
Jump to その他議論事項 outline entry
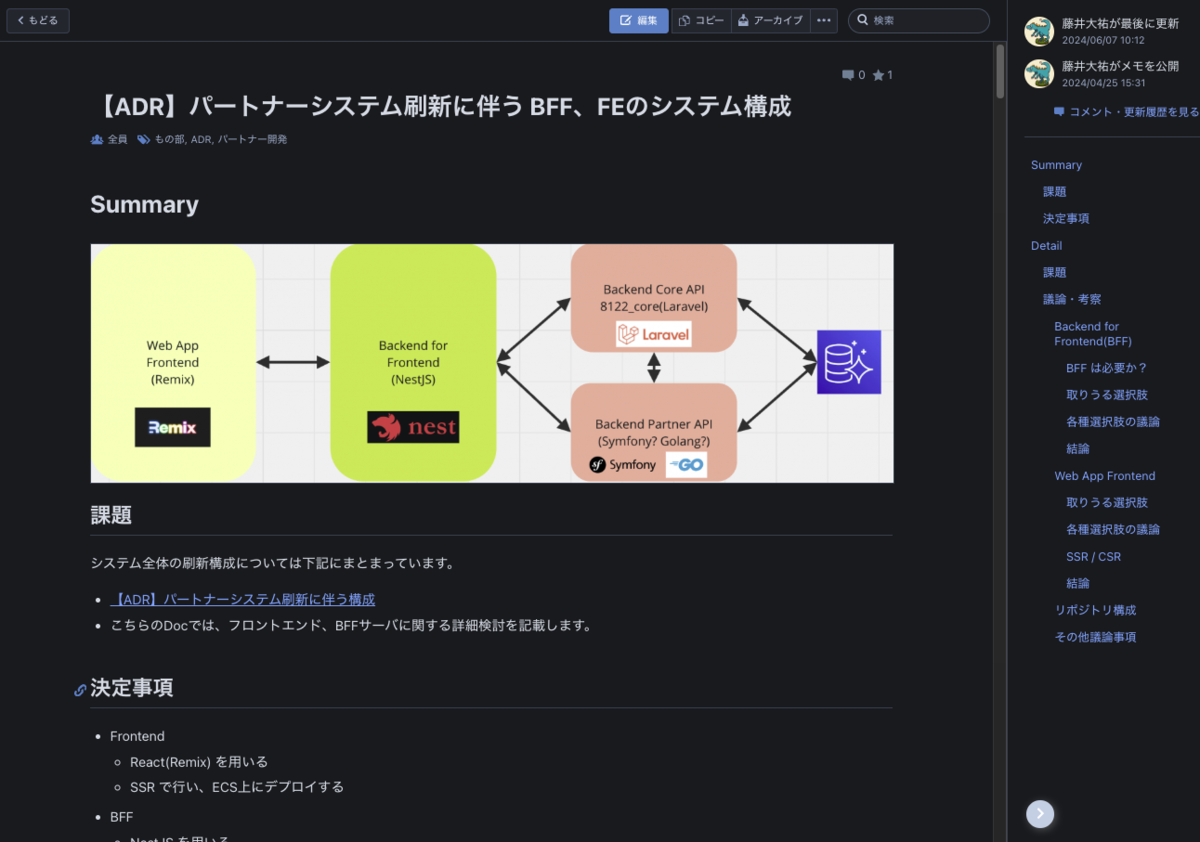[1095, 637]
